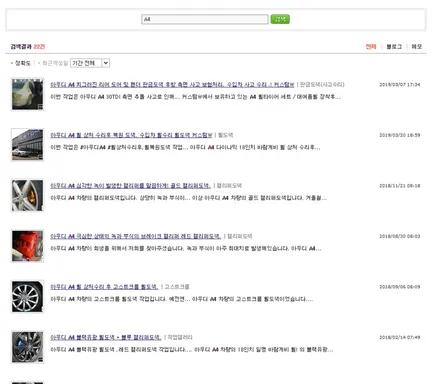
Task: Sort results by 최근작성일 (latest date)
Action: [x=55, y=63]
